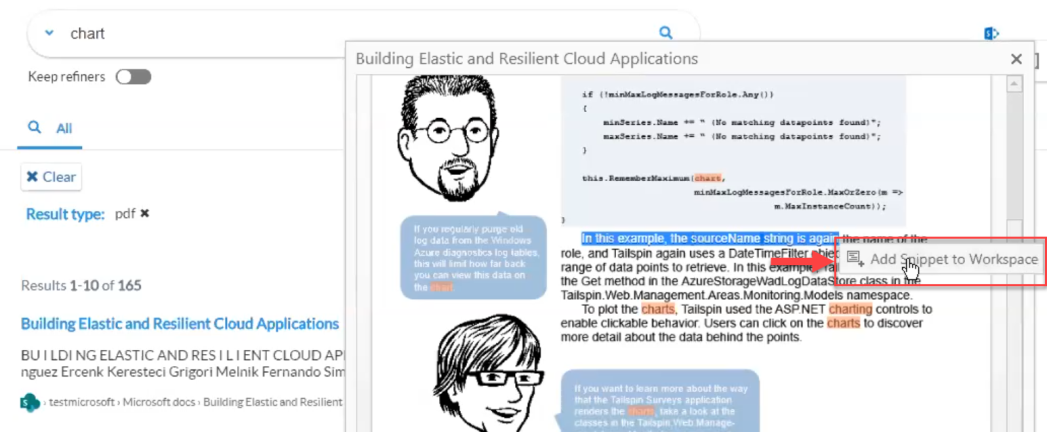This screenshot has height=432, width=1047.
Task: Open the testmicrosoft breadcrumb link
Action: click(x=81, y=402)
